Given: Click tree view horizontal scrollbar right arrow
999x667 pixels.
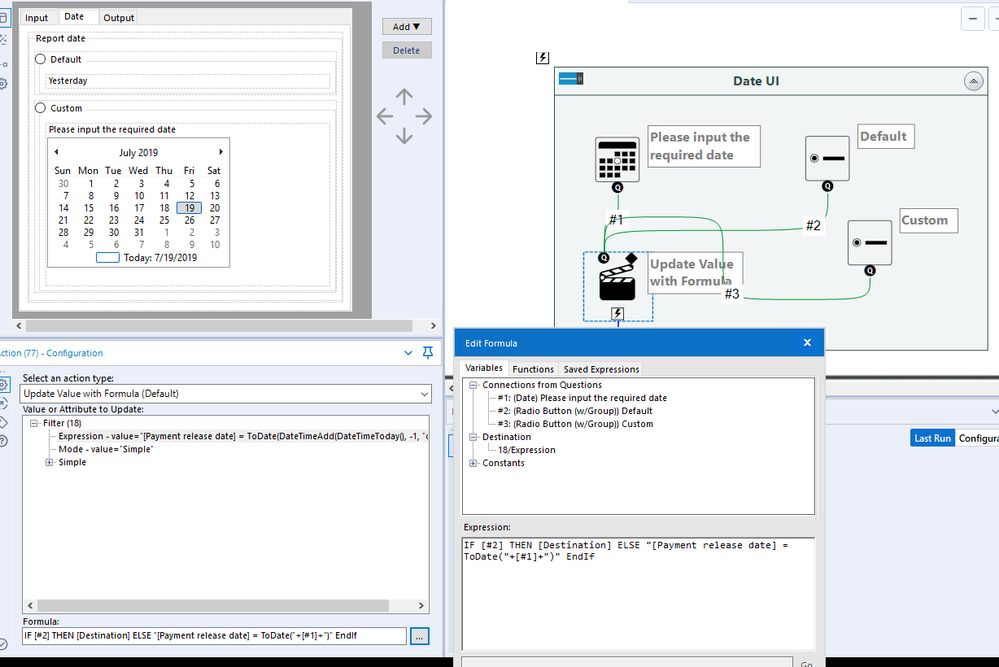Looking at the screenshot, I should pyautogui.click(x=420, y=605).
